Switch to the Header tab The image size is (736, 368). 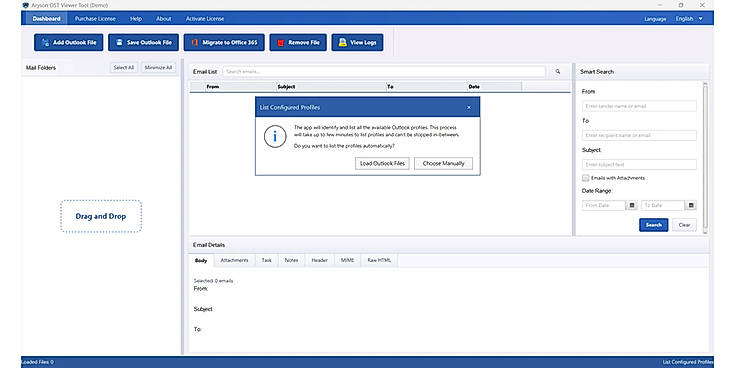[x=320, y=261]
